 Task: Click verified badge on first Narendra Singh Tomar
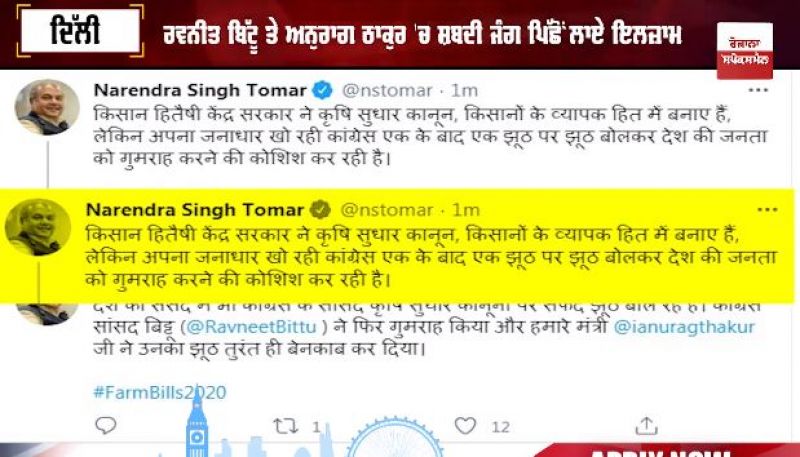(322, 90)
